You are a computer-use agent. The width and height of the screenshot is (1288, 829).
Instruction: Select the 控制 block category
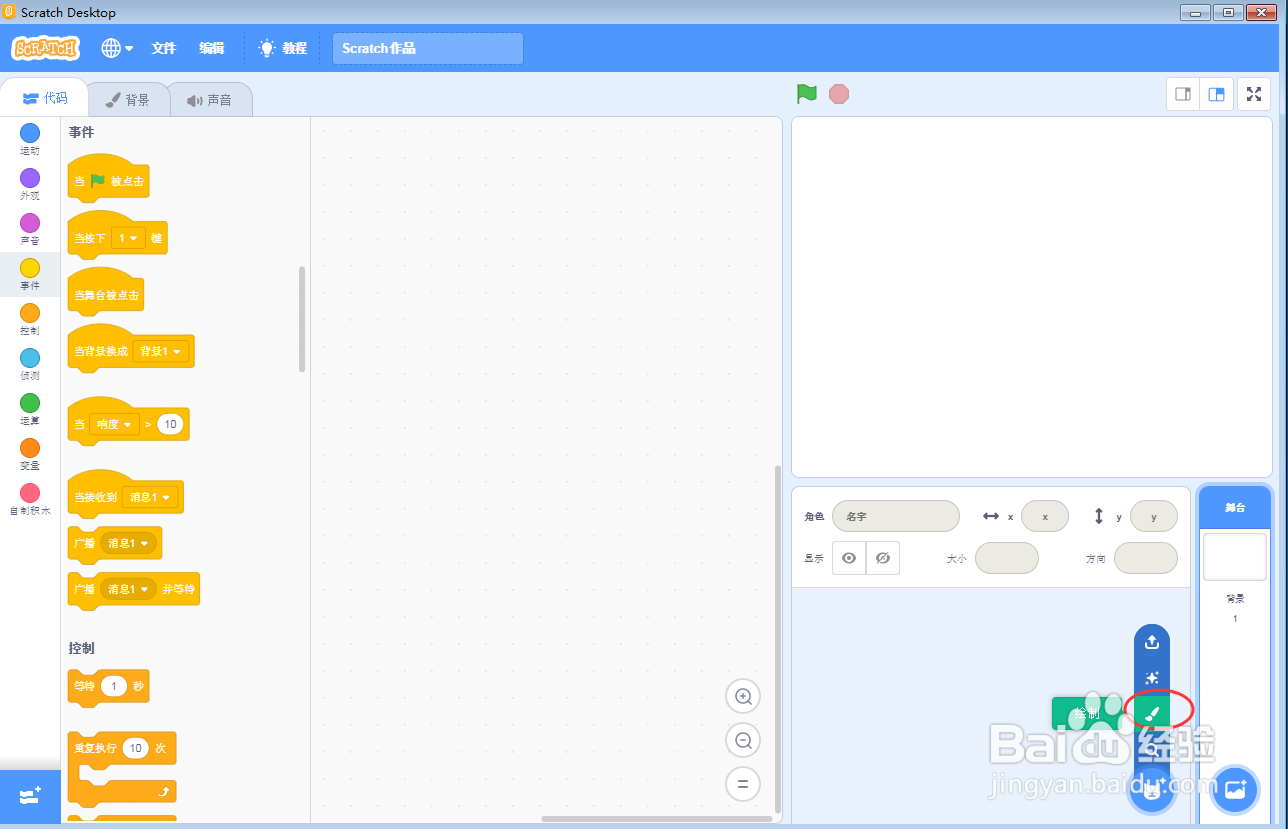[x=30, y=319]
